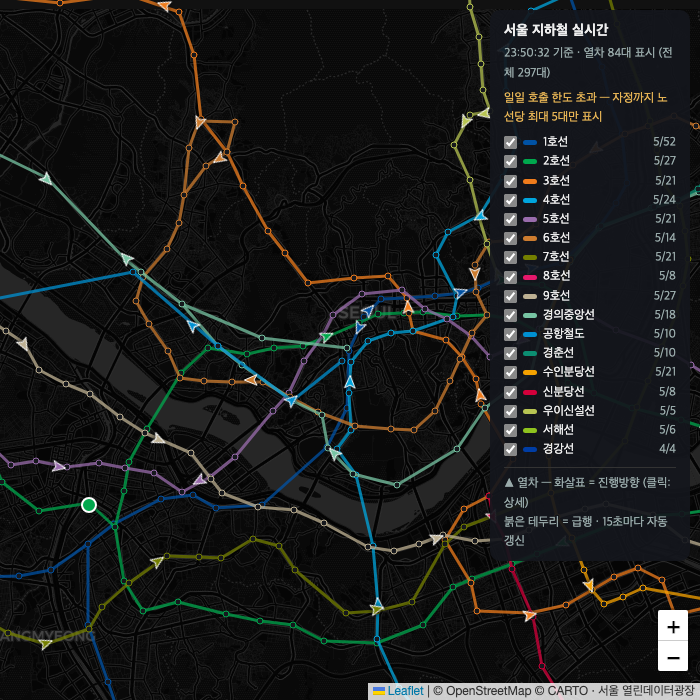Uncheck the 7호선 checkbox
The image size is (700, 700).
pyautogui.click(x=510, y=257)
